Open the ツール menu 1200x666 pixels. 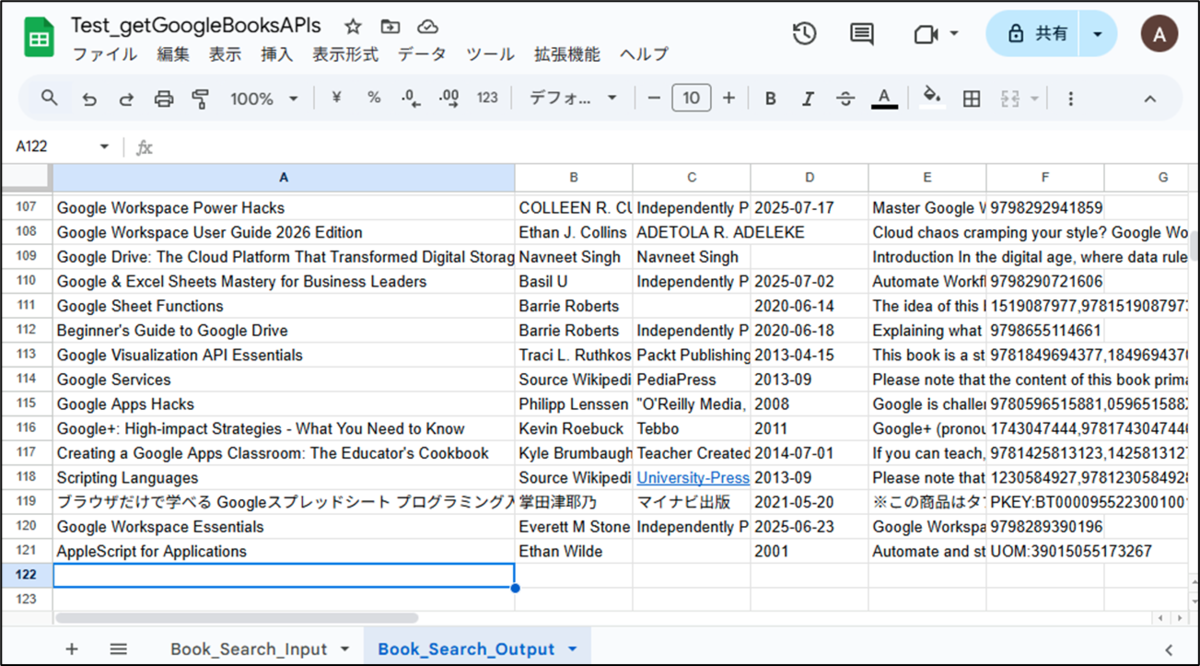(490, 55)
